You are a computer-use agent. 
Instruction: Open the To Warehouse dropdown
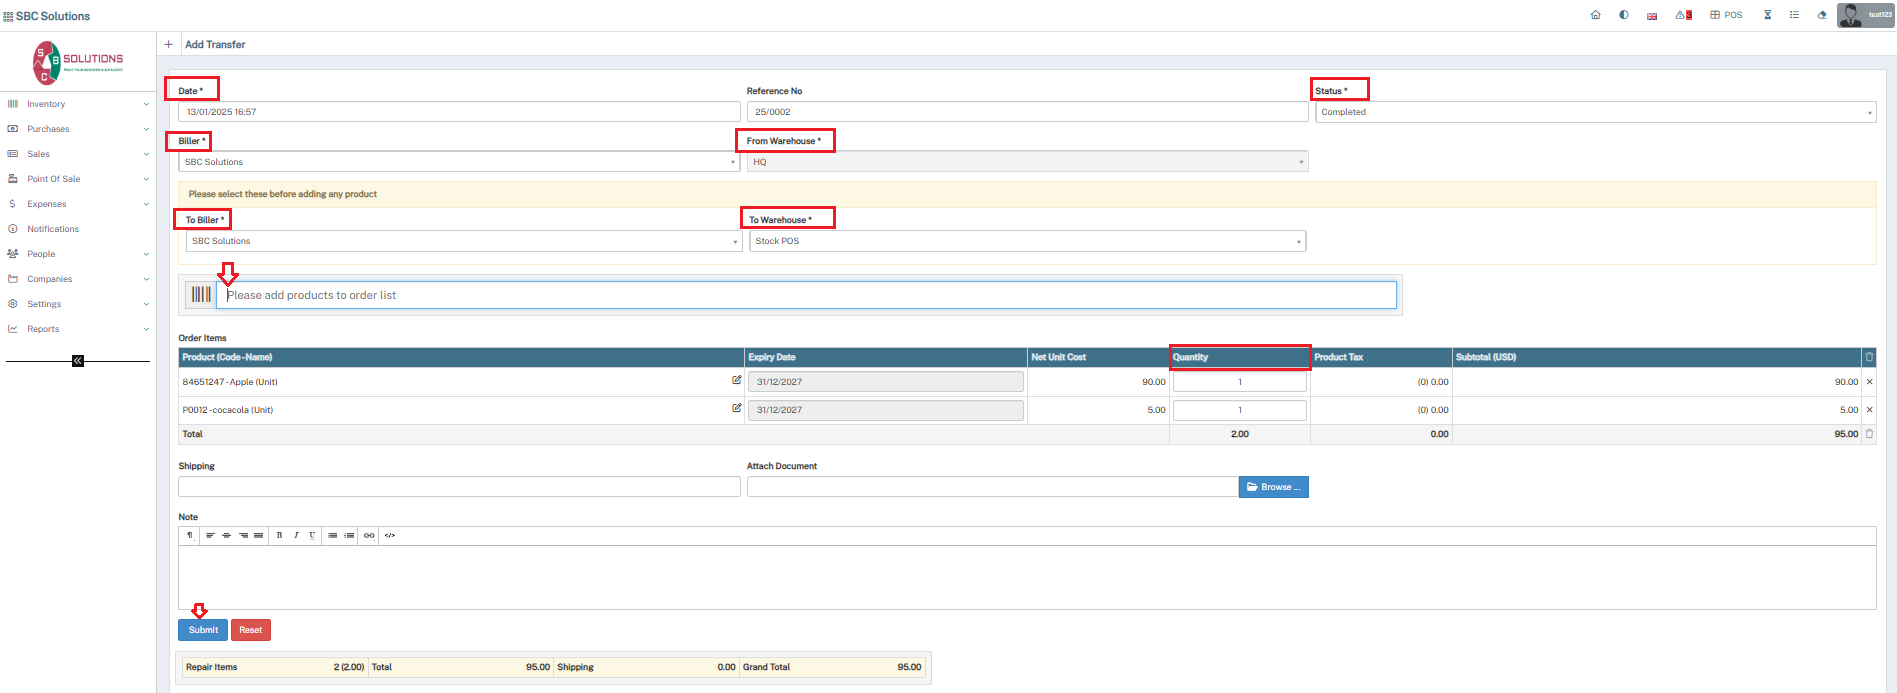(1027, 241)
